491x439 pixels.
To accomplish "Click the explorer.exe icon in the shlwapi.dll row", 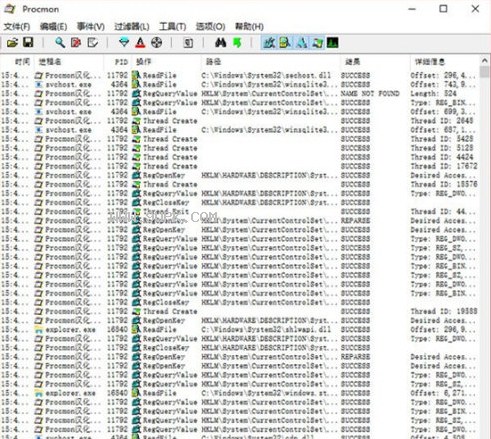I will 39,329.
